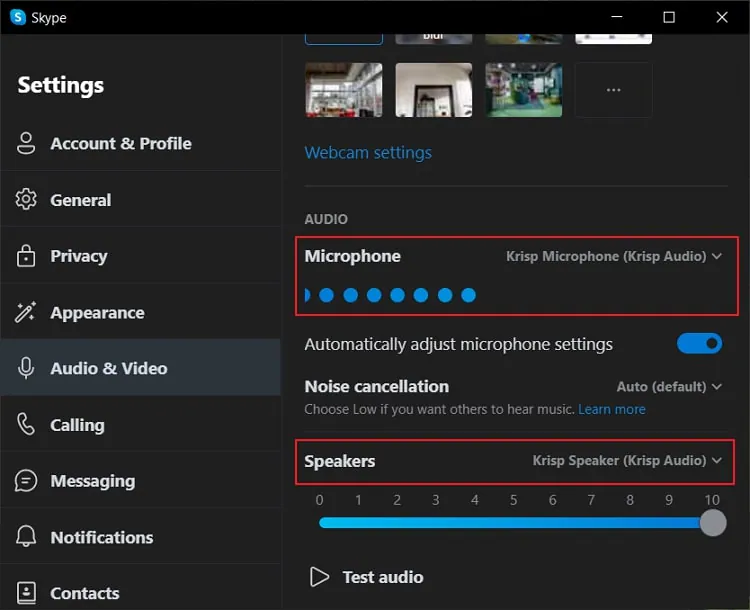The width and height of the screenshot is (750, 610).
Task: Click the Privacy lock icon
Action: click(26, 256)
